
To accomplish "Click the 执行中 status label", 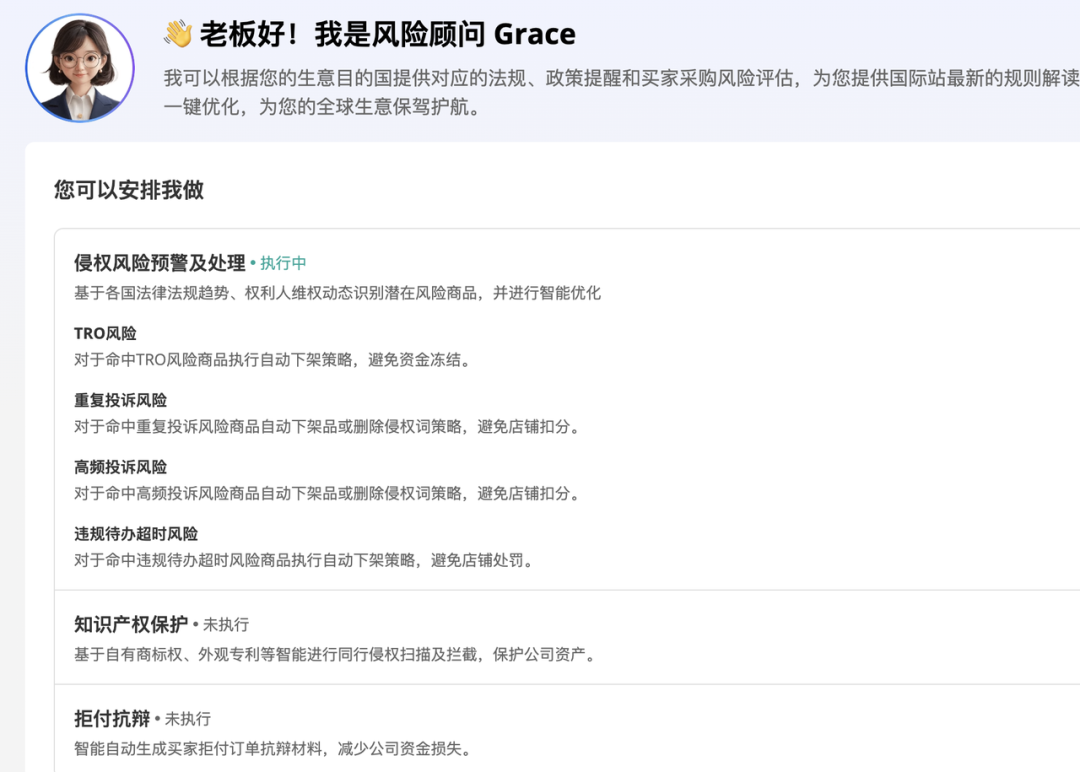I will (283, 263).
